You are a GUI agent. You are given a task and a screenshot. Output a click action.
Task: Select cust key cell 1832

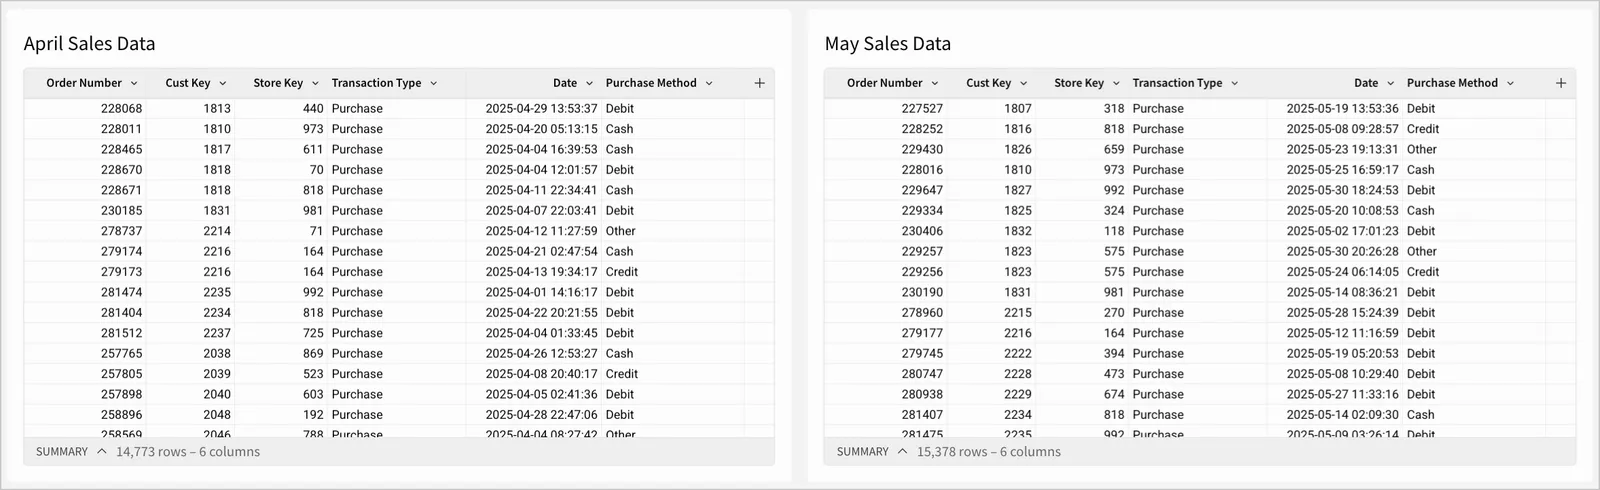click(x=1018, y=231)
